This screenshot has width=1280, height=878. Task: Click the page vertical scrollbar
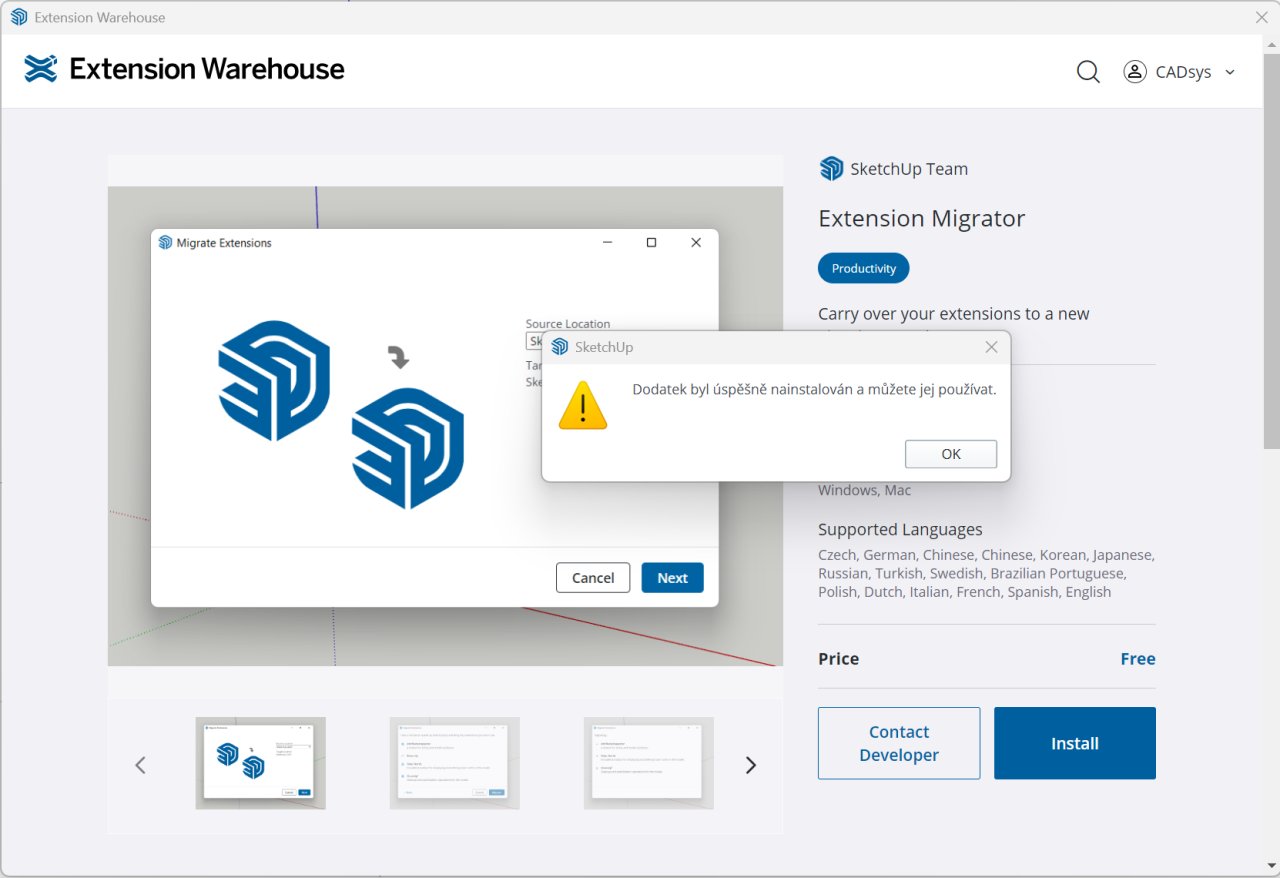click(1270, 250)
